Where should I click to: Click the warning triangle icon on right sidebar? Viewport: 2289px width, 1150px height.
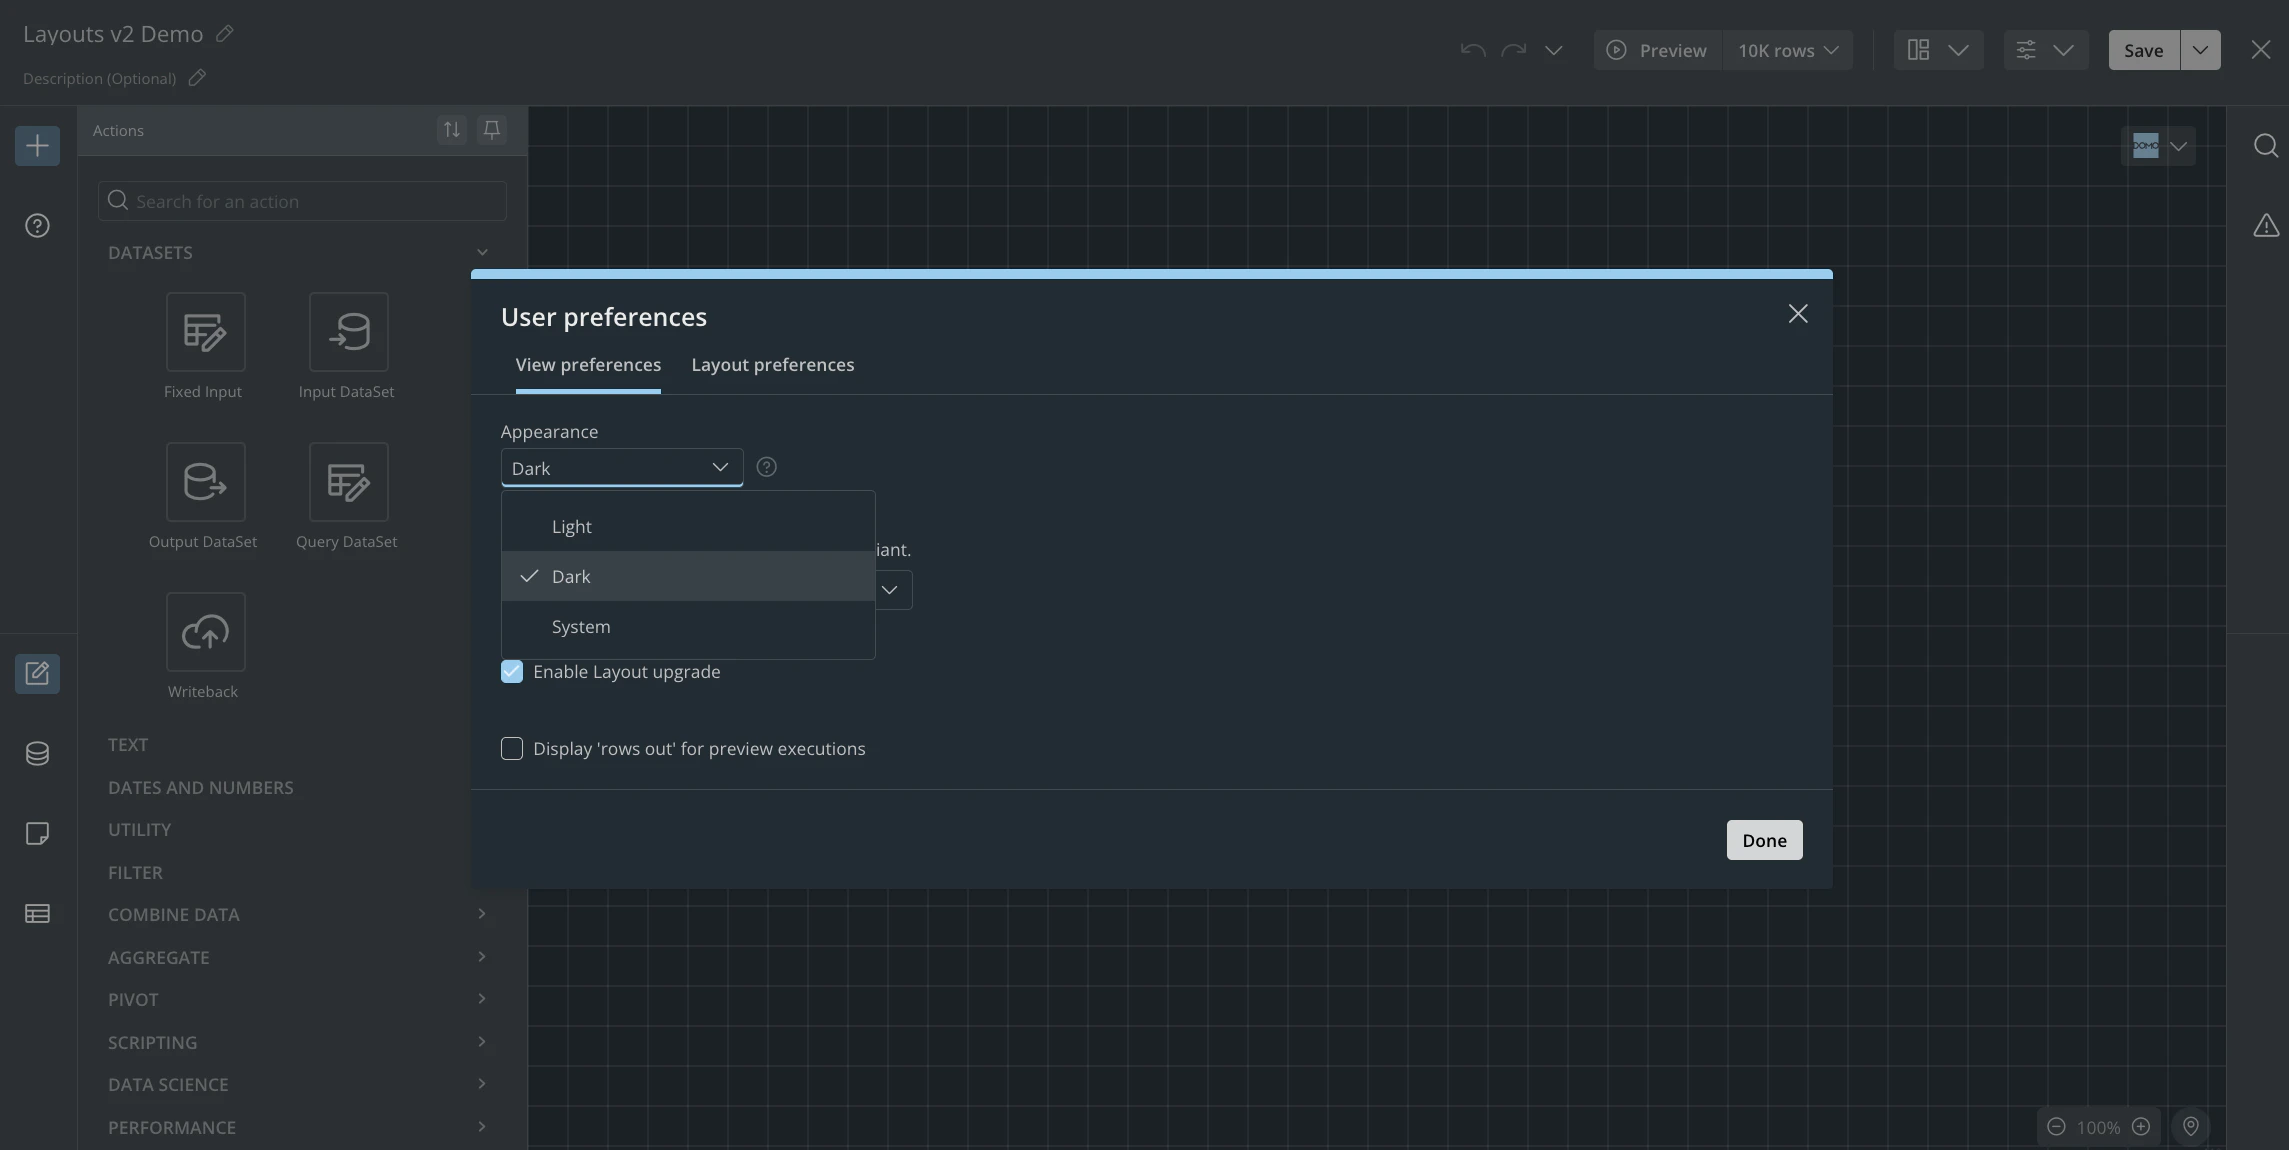pos(2265,226)
